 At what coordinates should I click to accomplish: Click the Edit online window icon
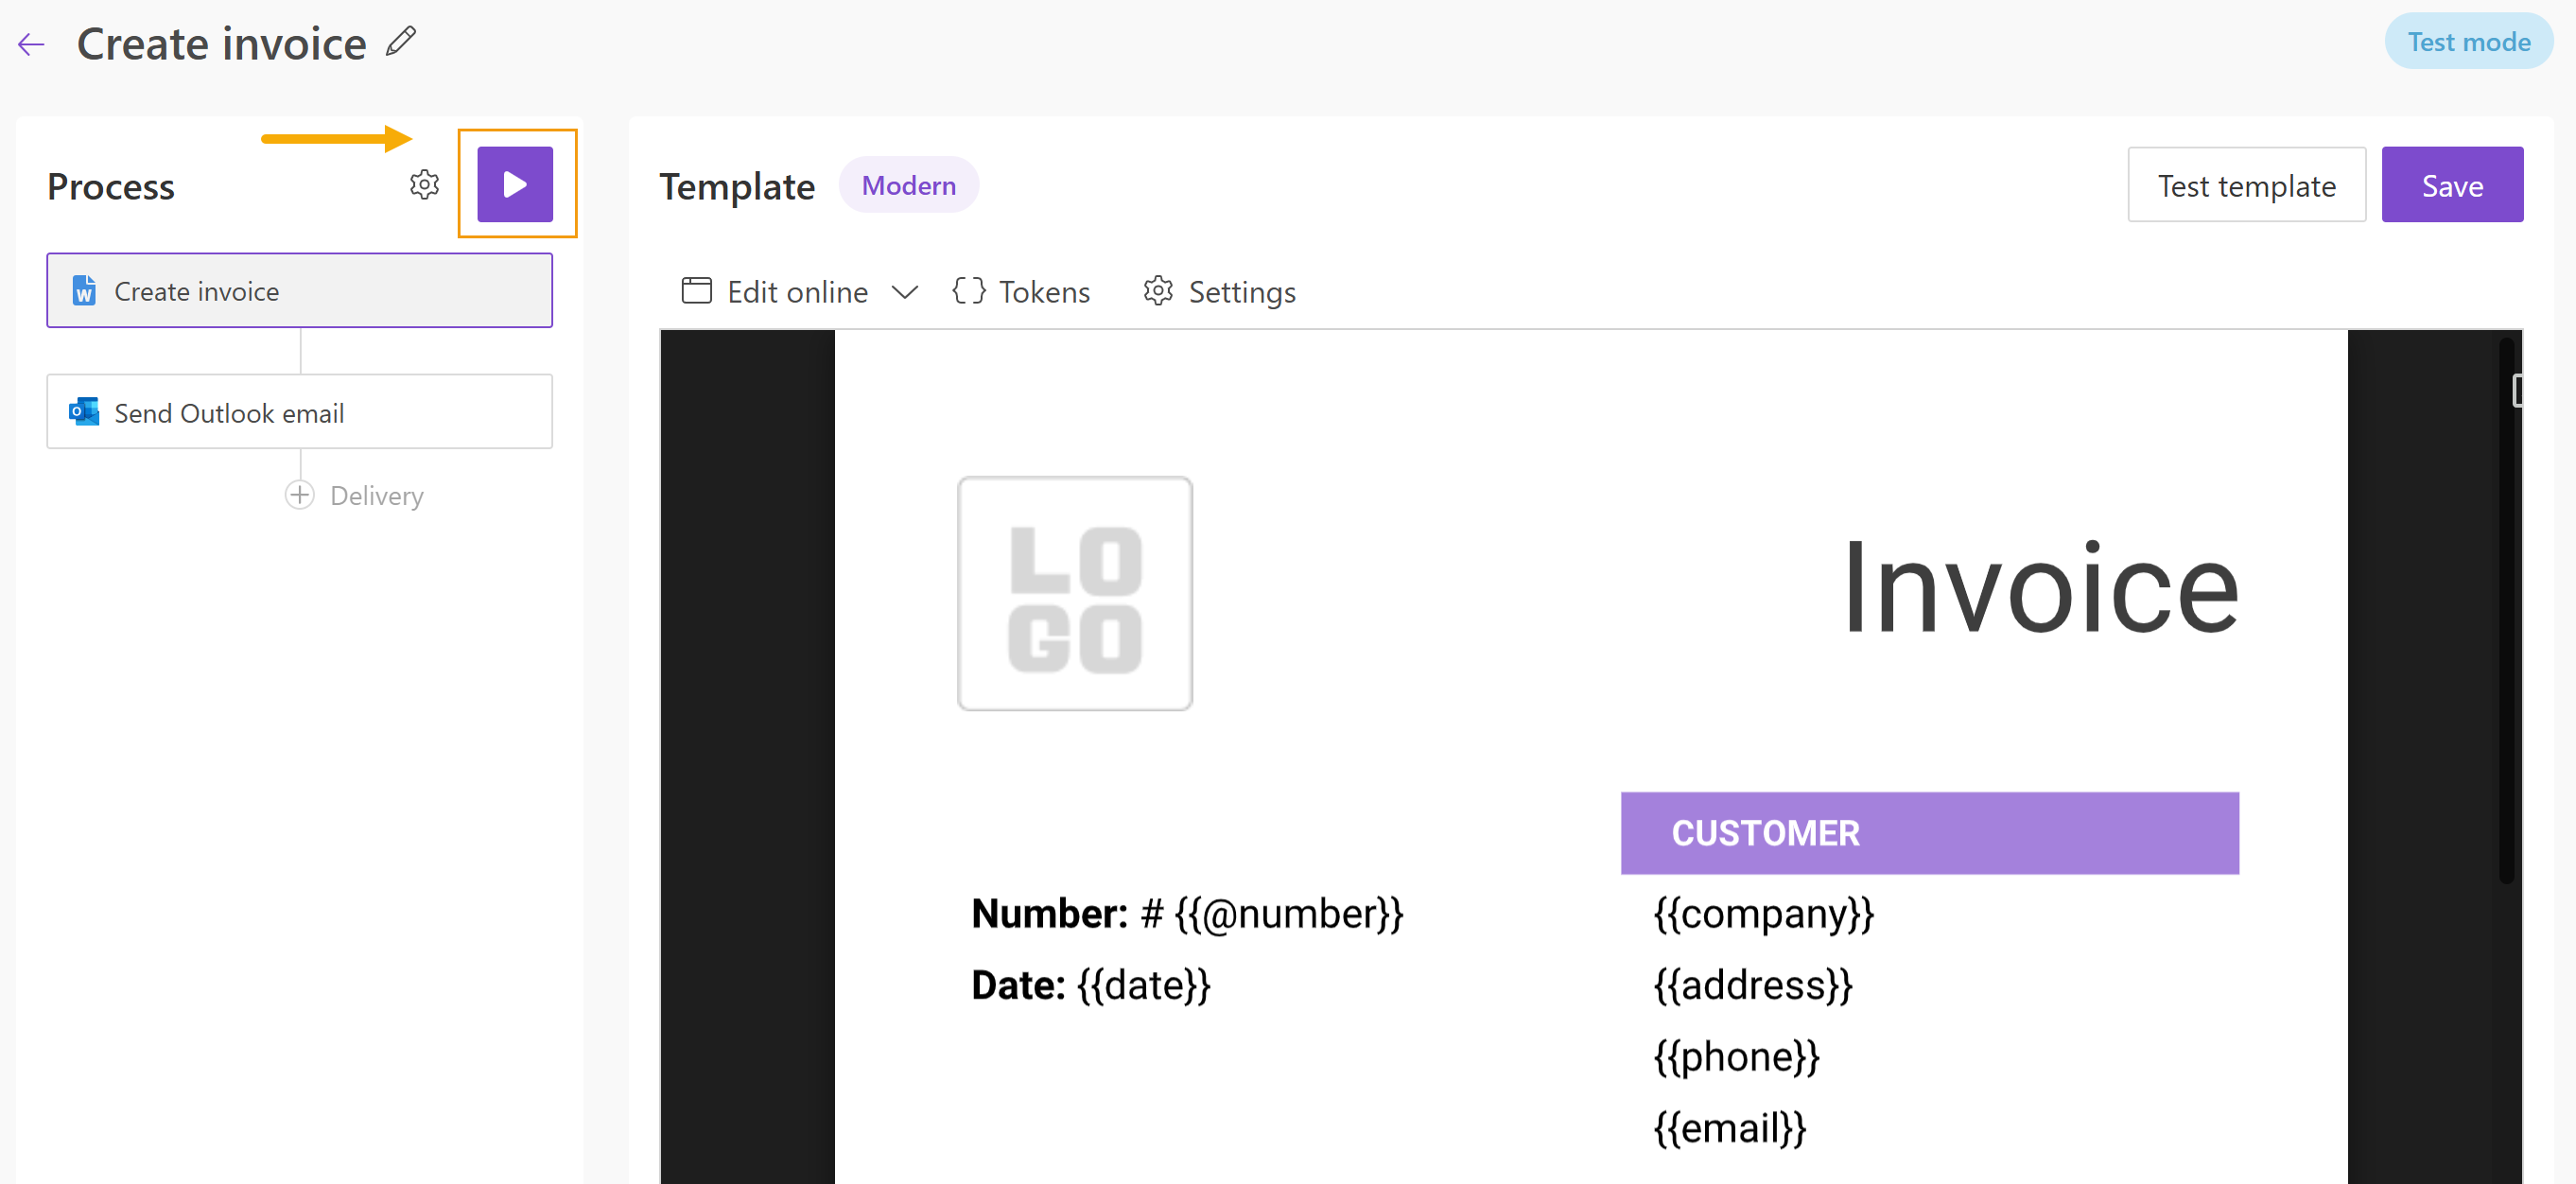tap(696, 291)
